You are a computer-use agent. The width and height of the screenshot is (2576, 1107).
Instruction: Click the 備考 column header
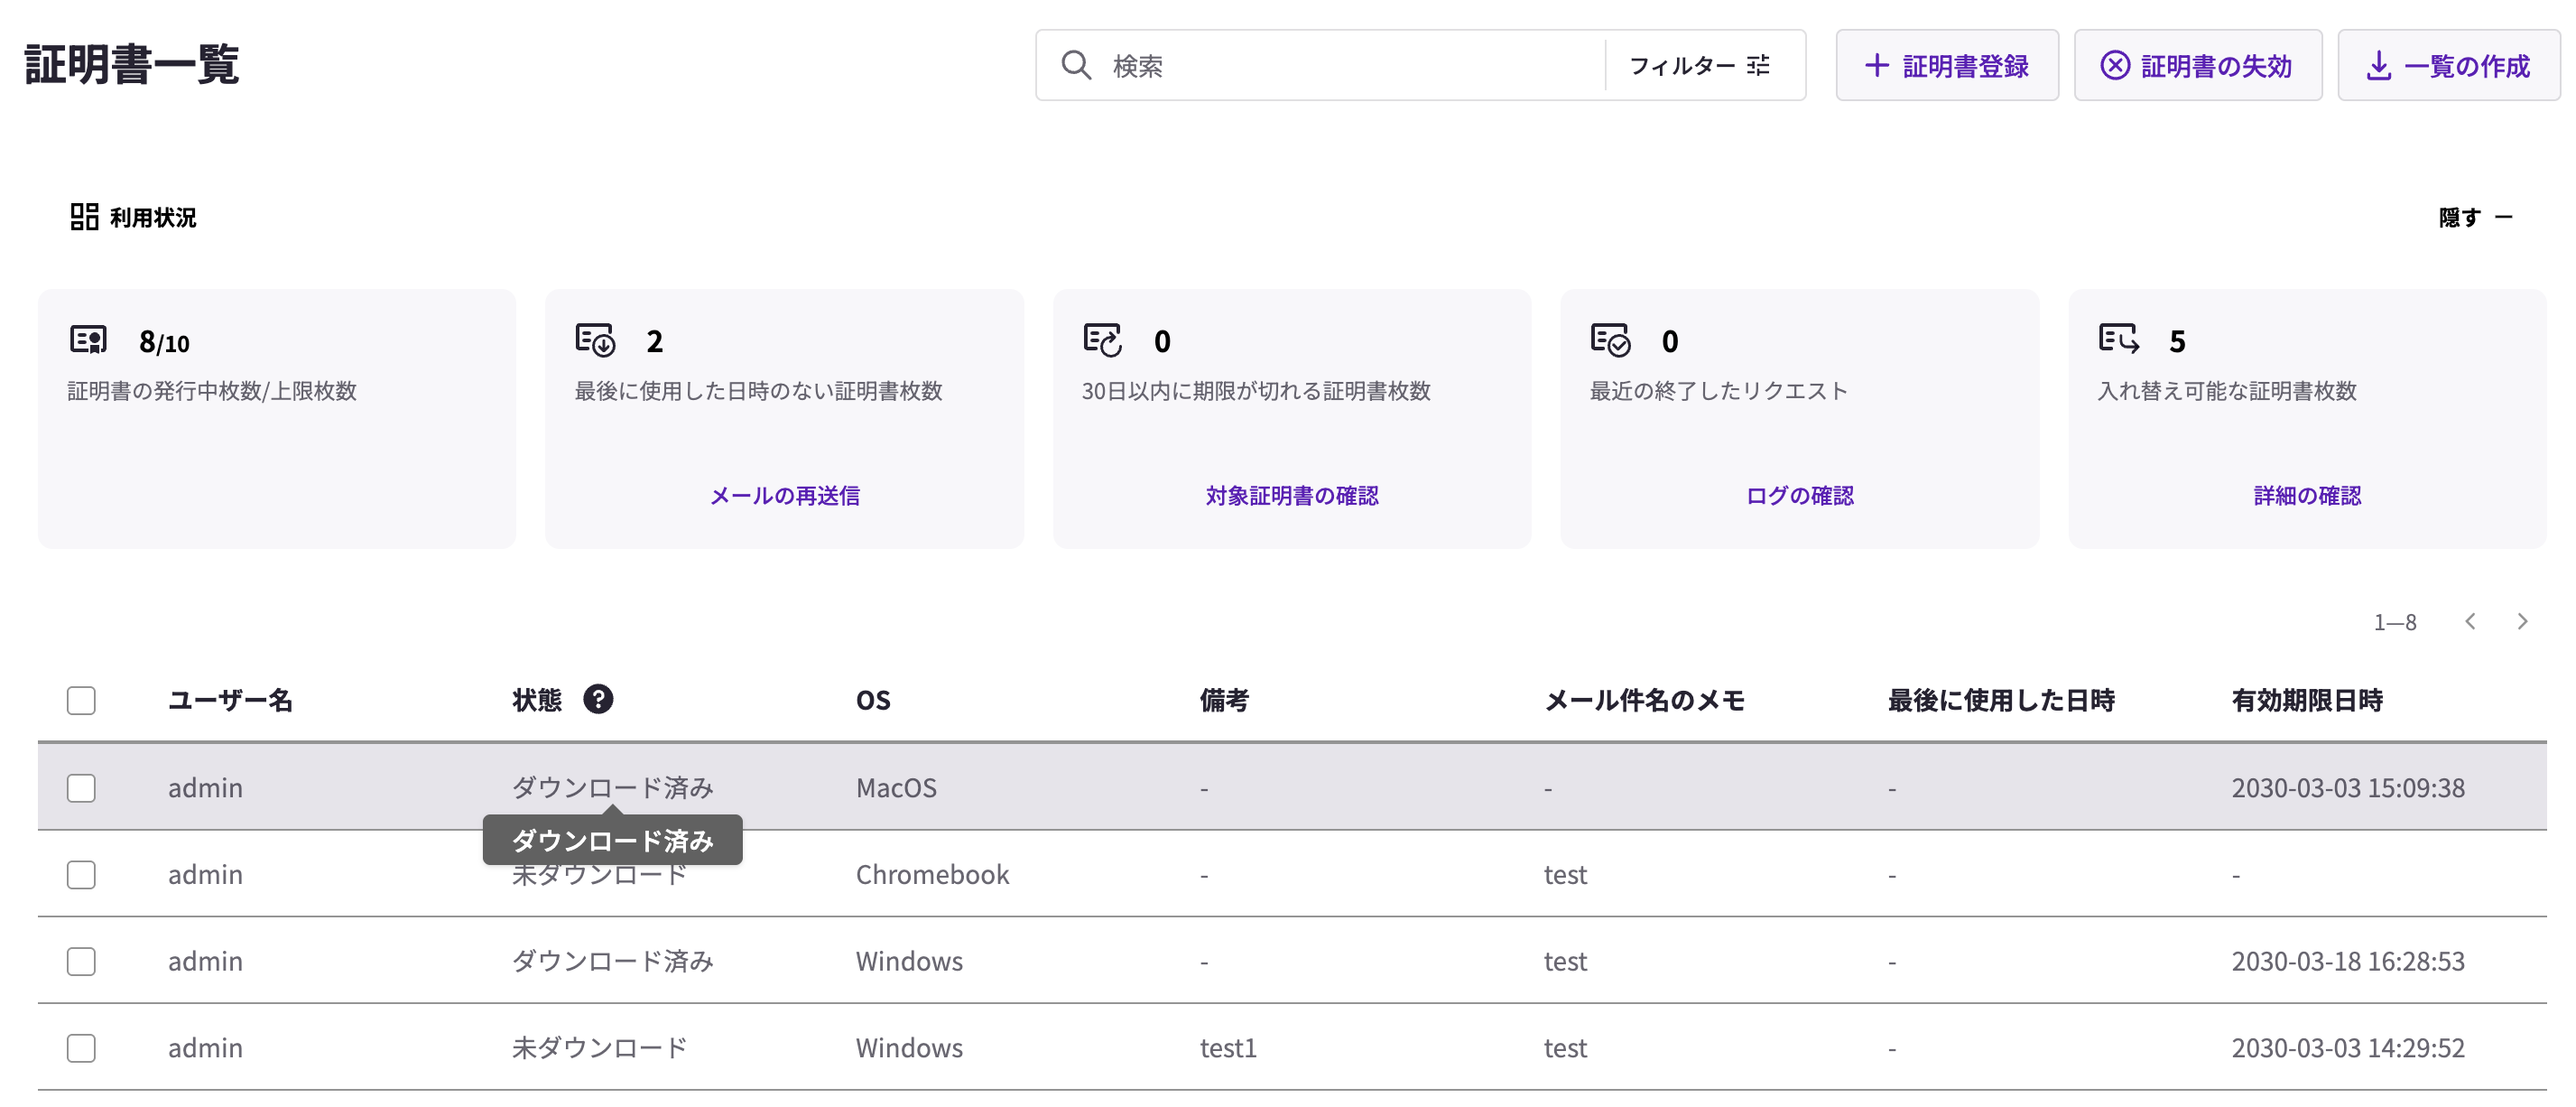pyautogui.click(x=1224, y=700)
